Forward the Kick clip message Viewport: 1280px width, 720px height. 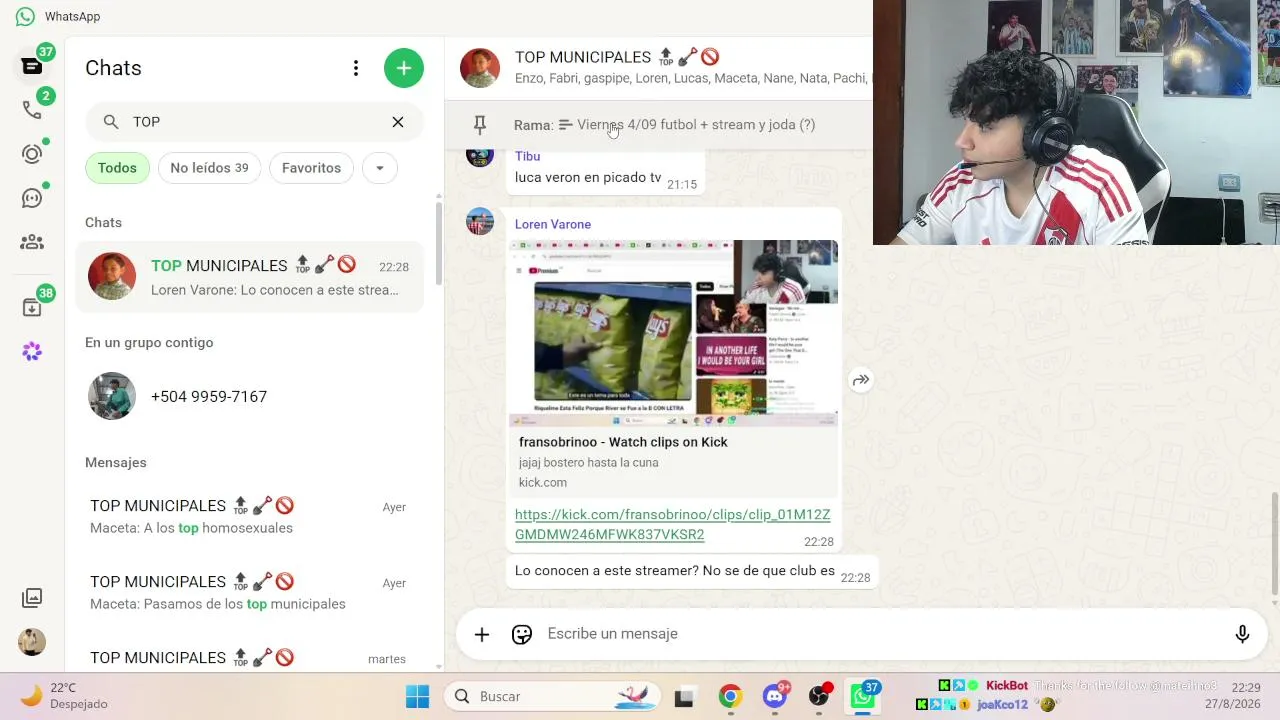(x=861, y=380)
